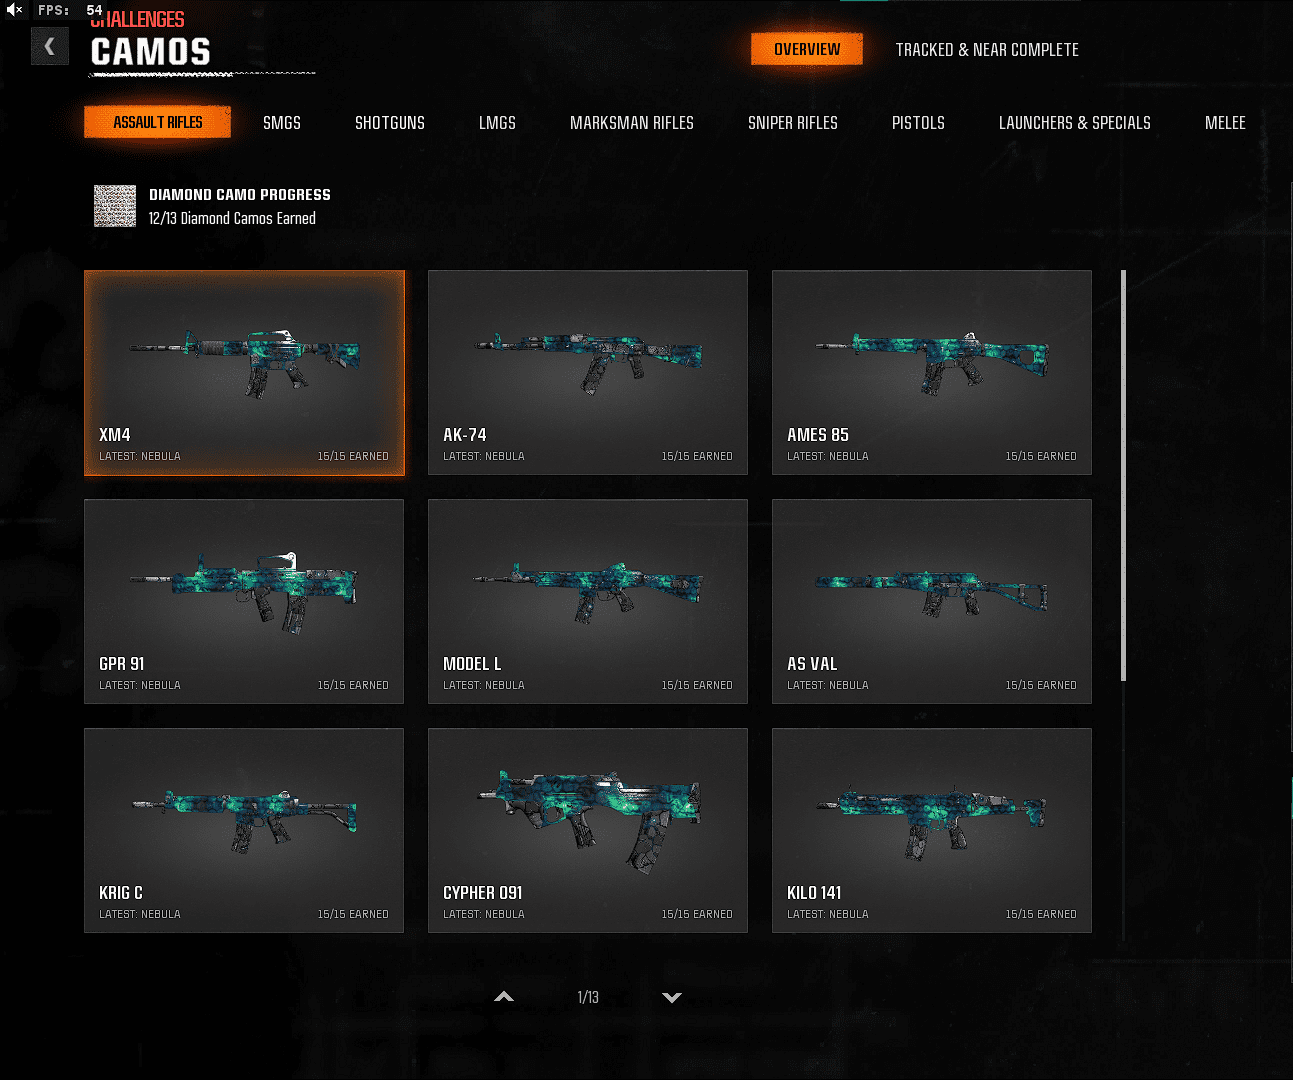Open the Shotguns category tab

[x=389, y=123]
